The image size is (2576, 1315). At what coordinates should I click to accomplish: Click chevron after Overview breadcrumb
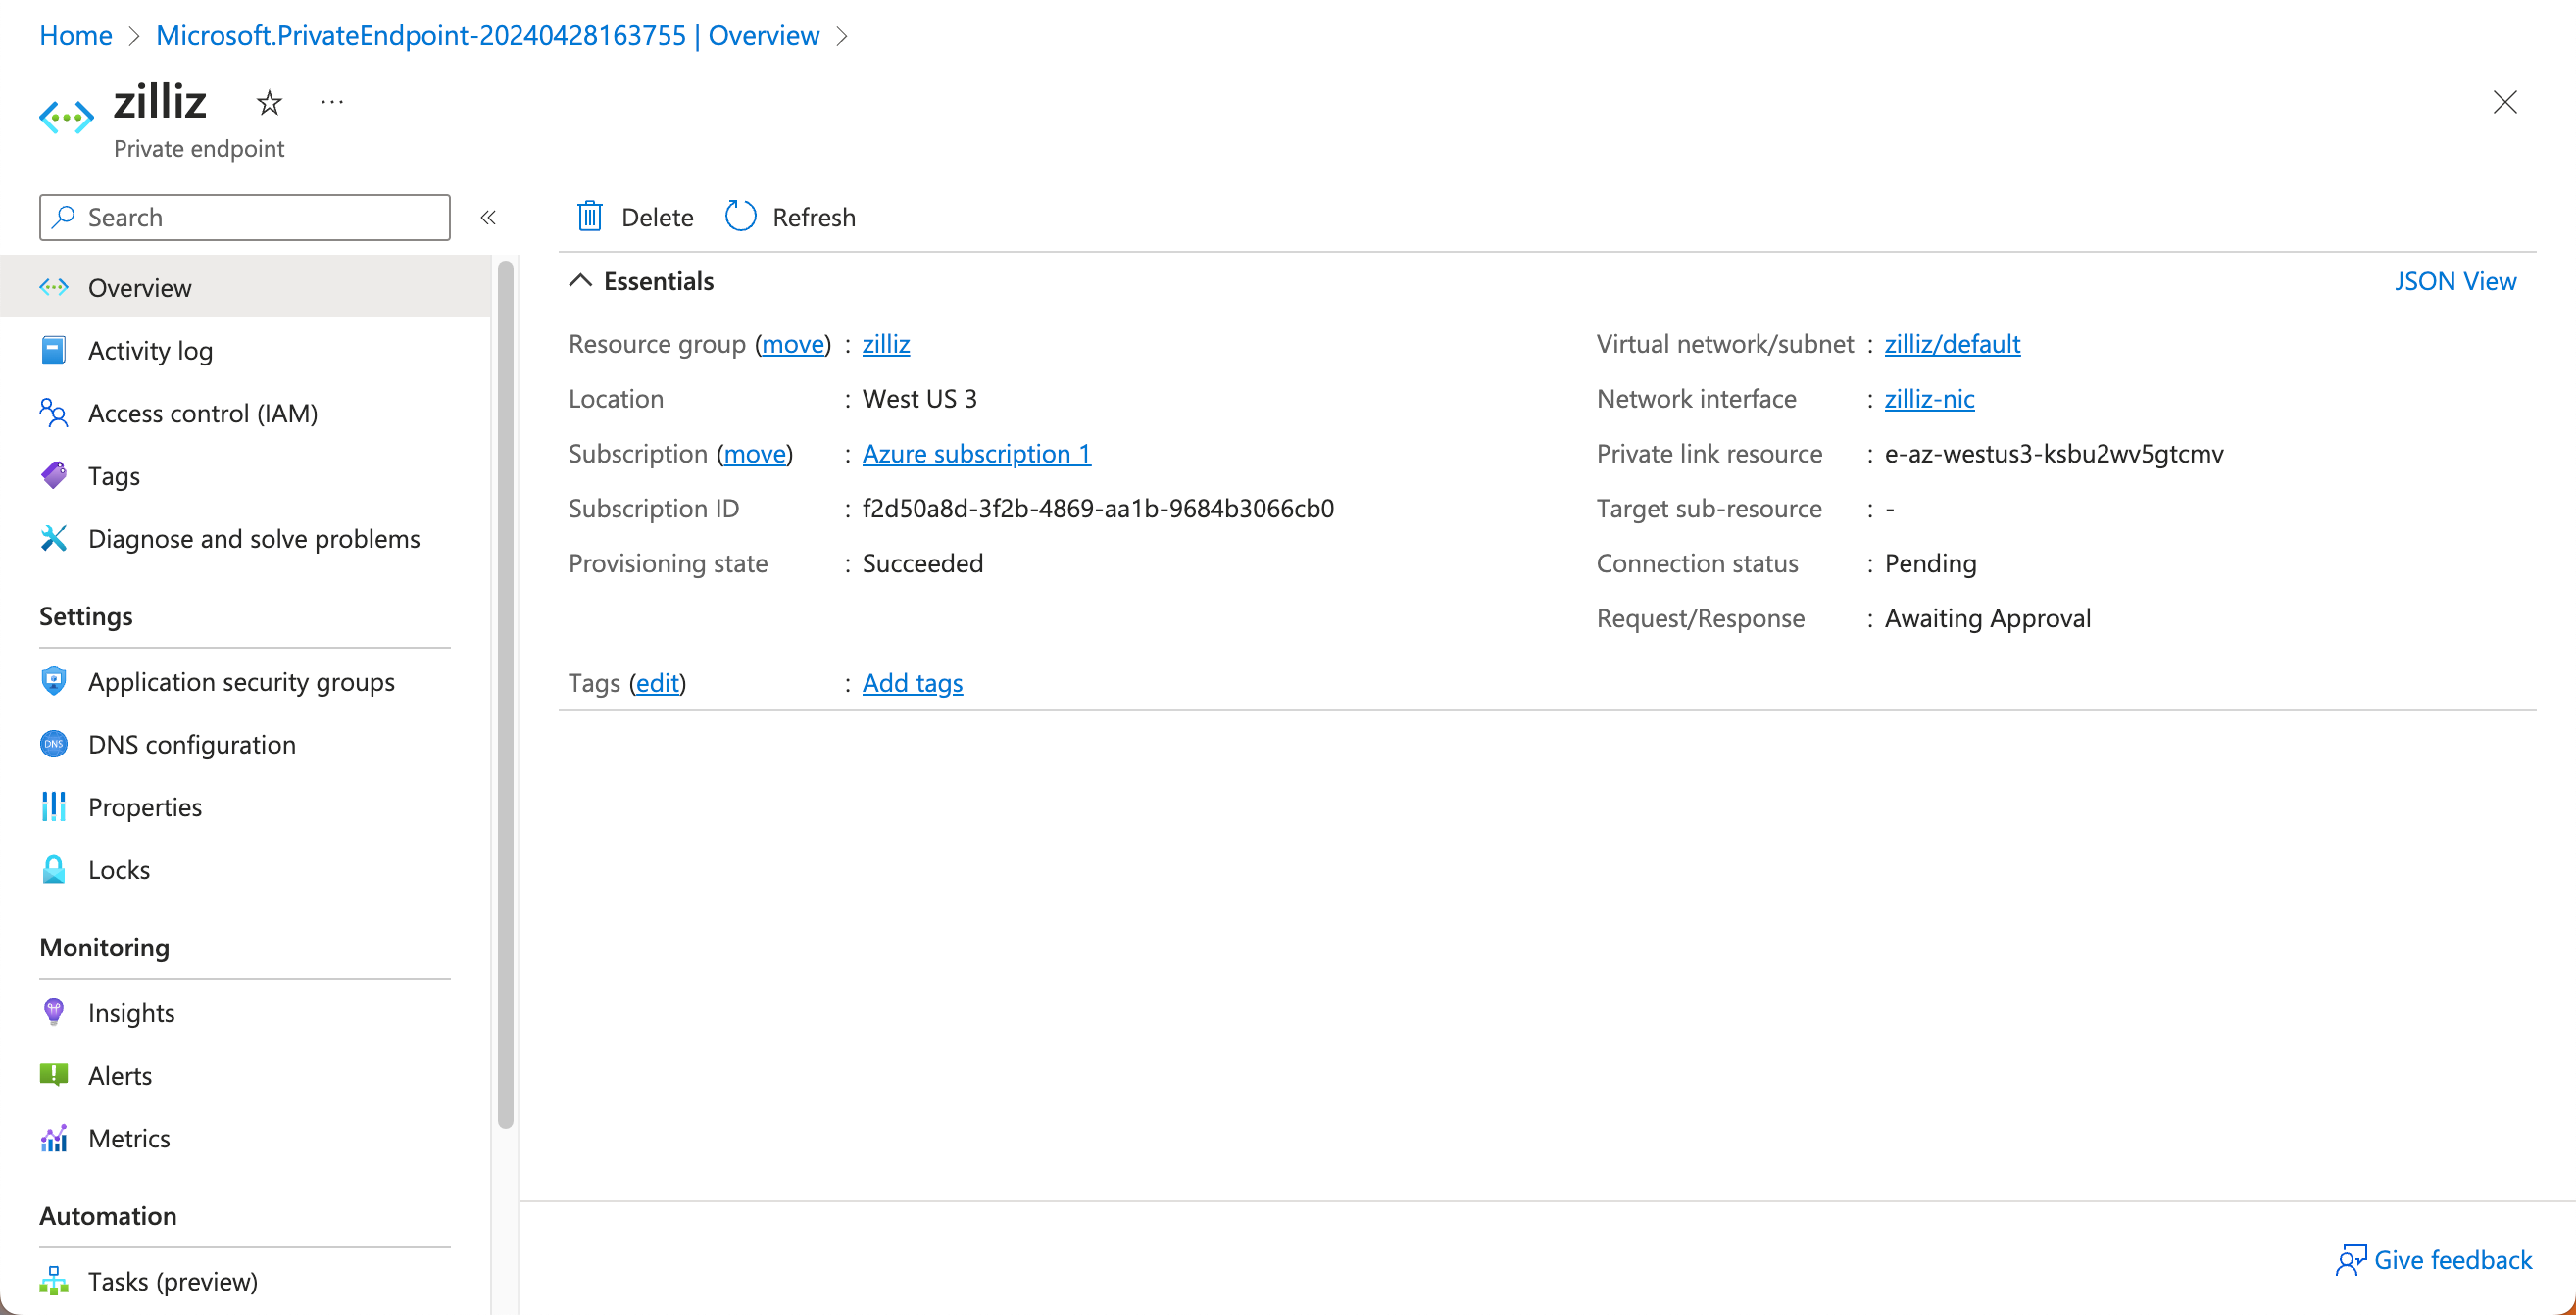pyautogui.click(x=842, y=36)
